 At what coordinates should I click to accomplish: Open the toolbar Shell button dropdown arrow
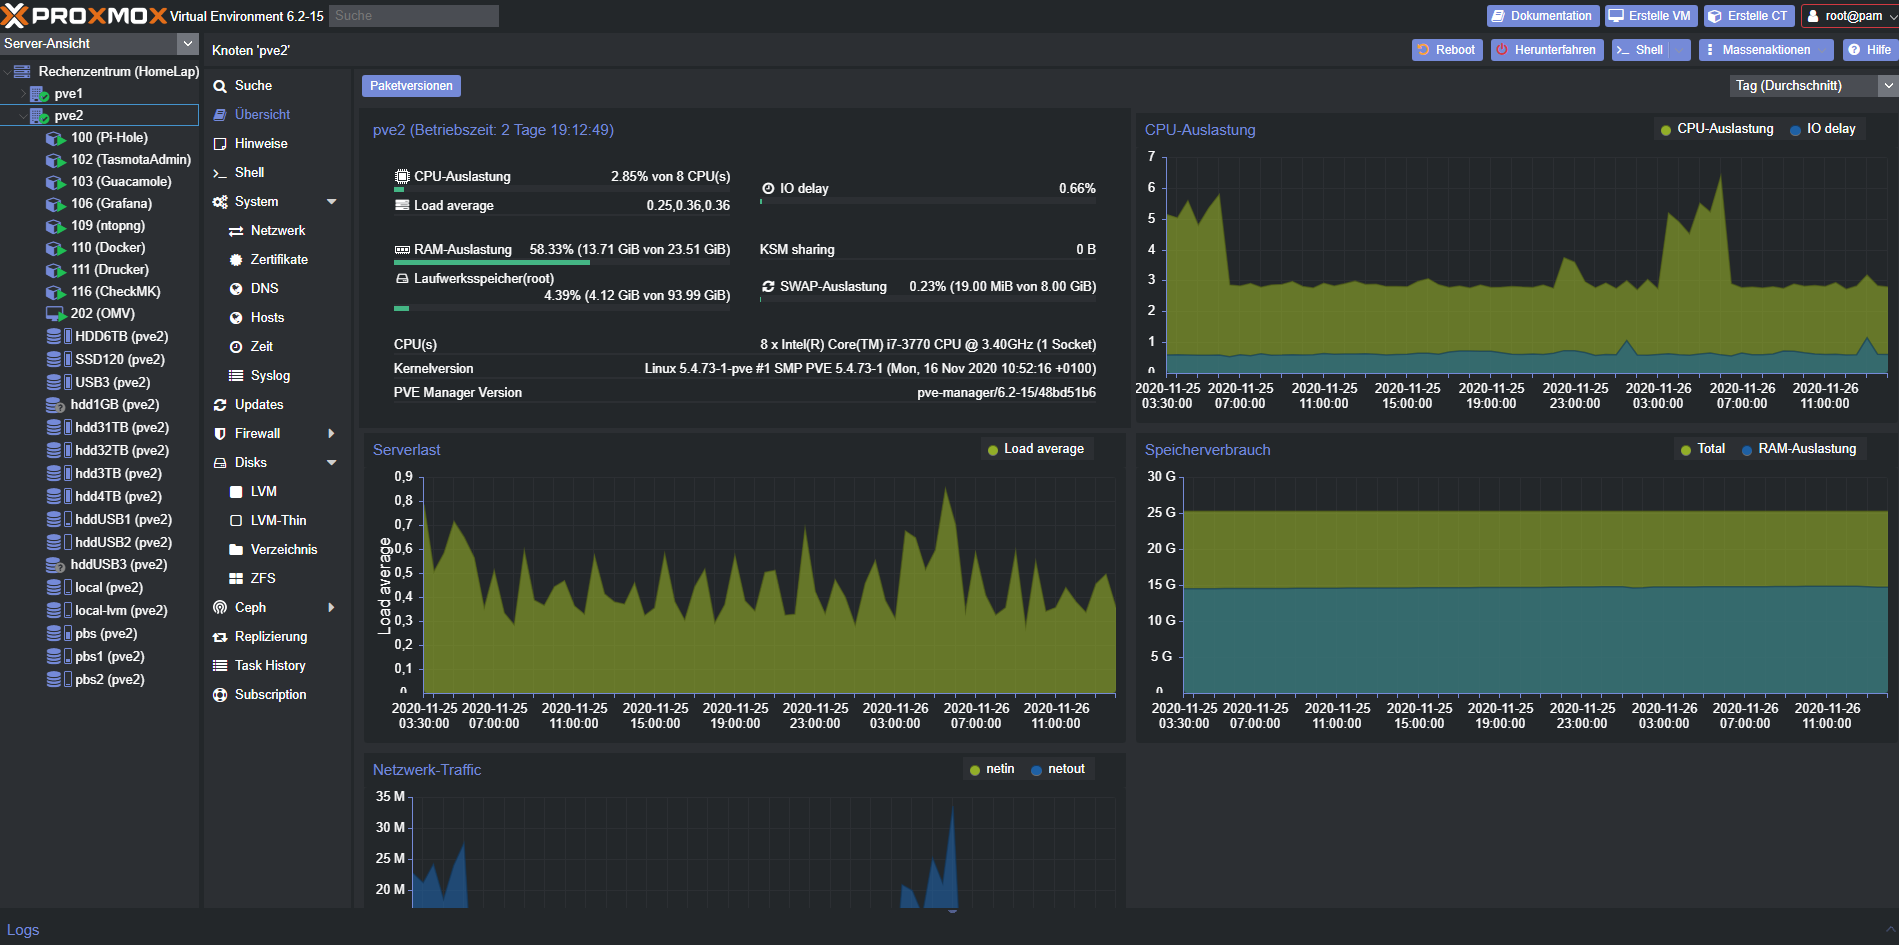click(x=1680, y=50)
